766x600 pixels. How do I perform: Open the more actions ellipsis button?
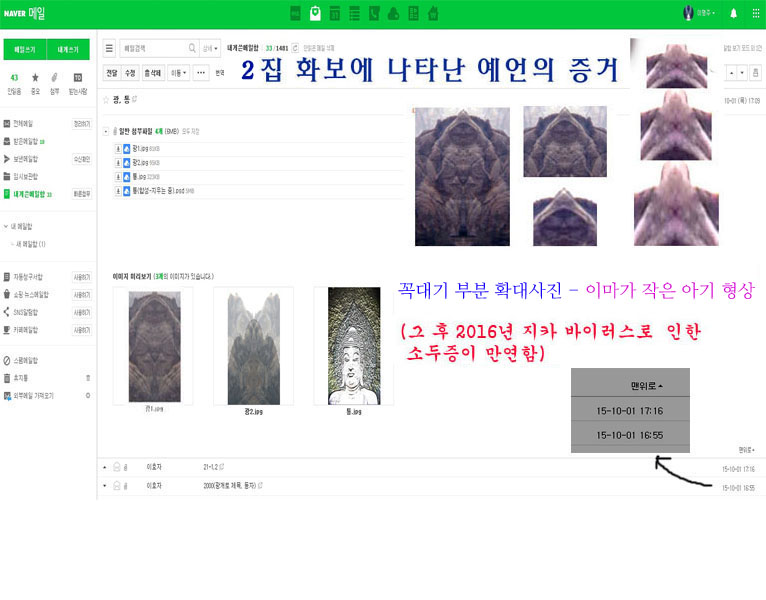point(201,73)
